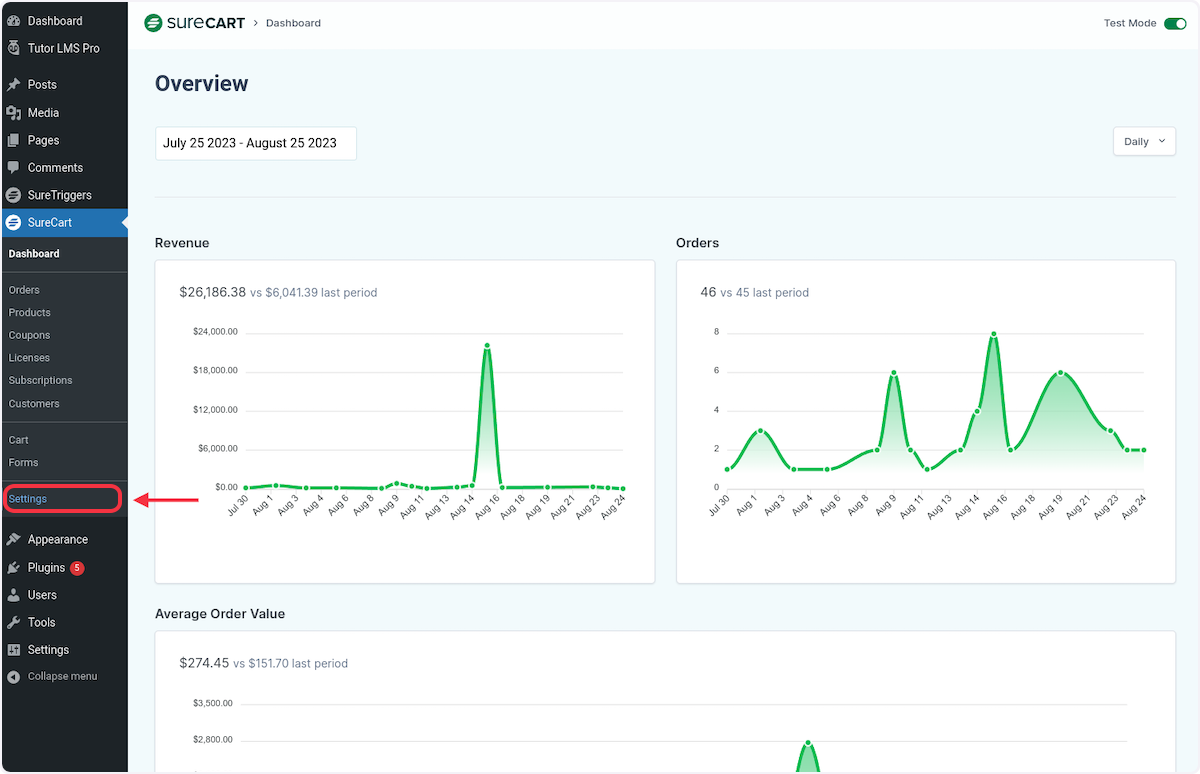1200x774 pixels.
Task: Open SureCart Settings submenu item
Action: (28, 499)
